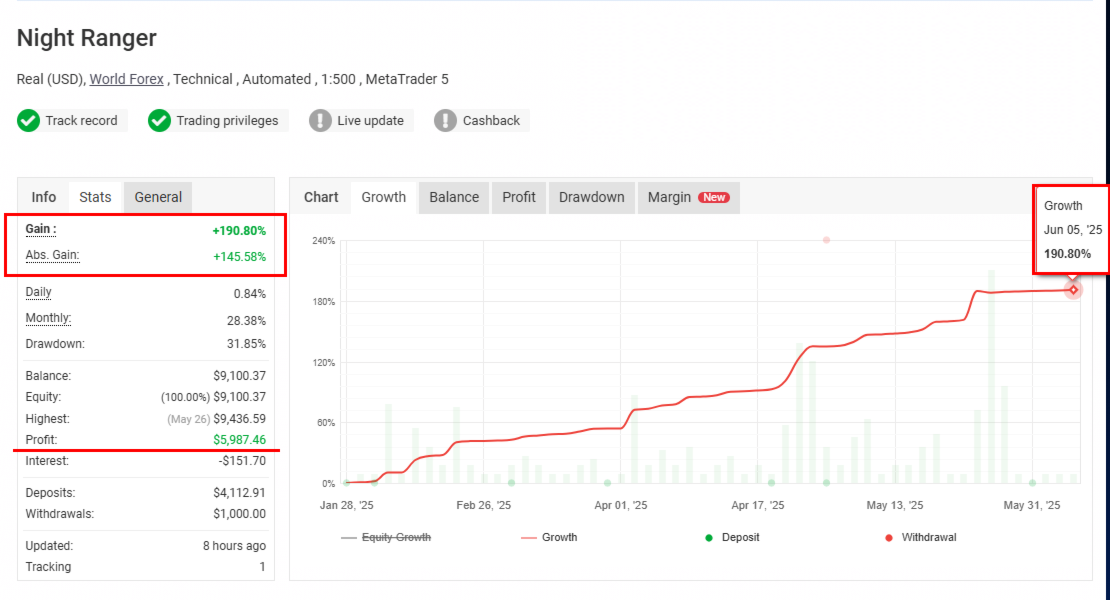The image size is (1110, 600).
Task: Switch to the General tab
Action: point(158,197)
